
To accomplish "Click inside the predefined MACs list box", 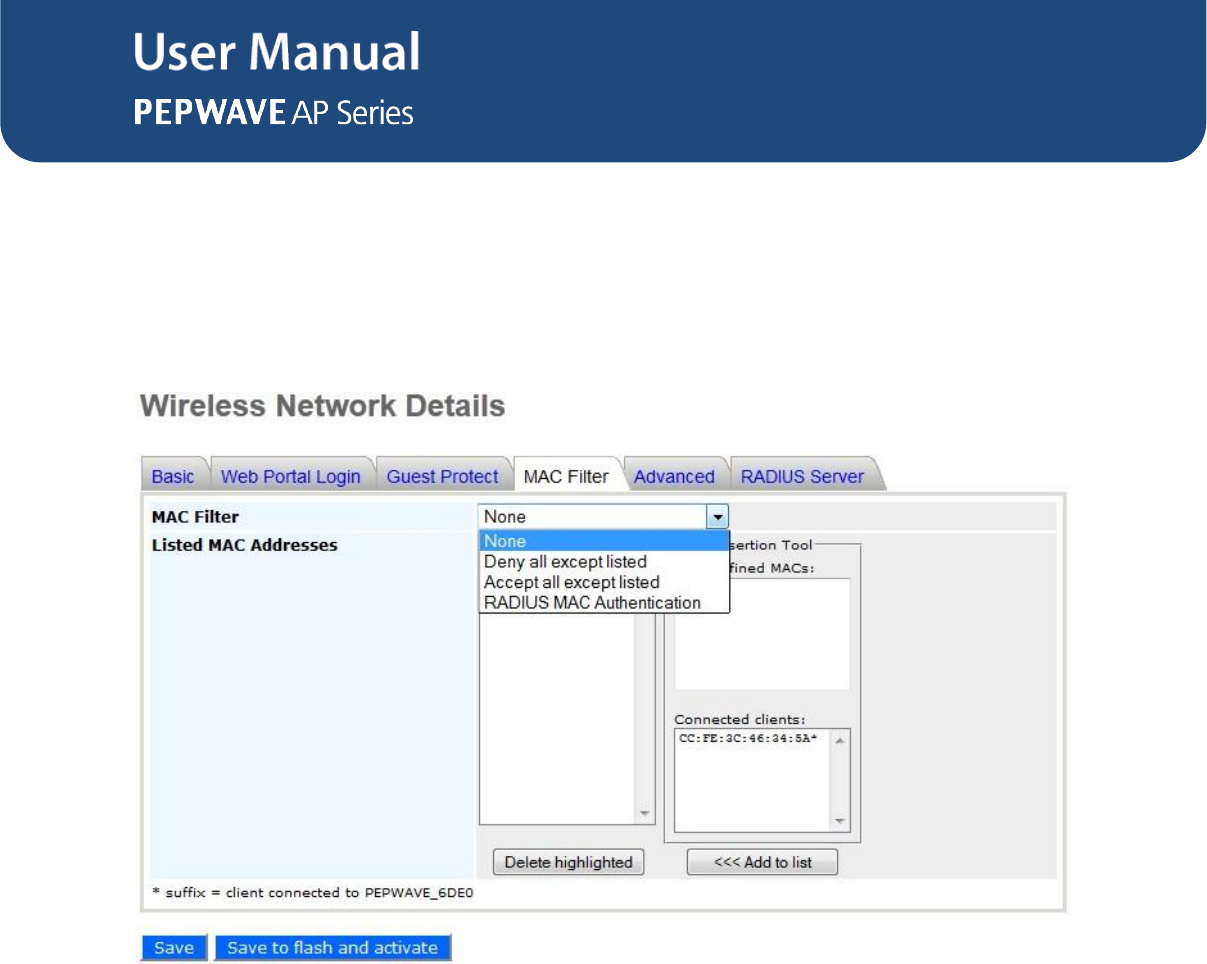I will tap(762, 634).
